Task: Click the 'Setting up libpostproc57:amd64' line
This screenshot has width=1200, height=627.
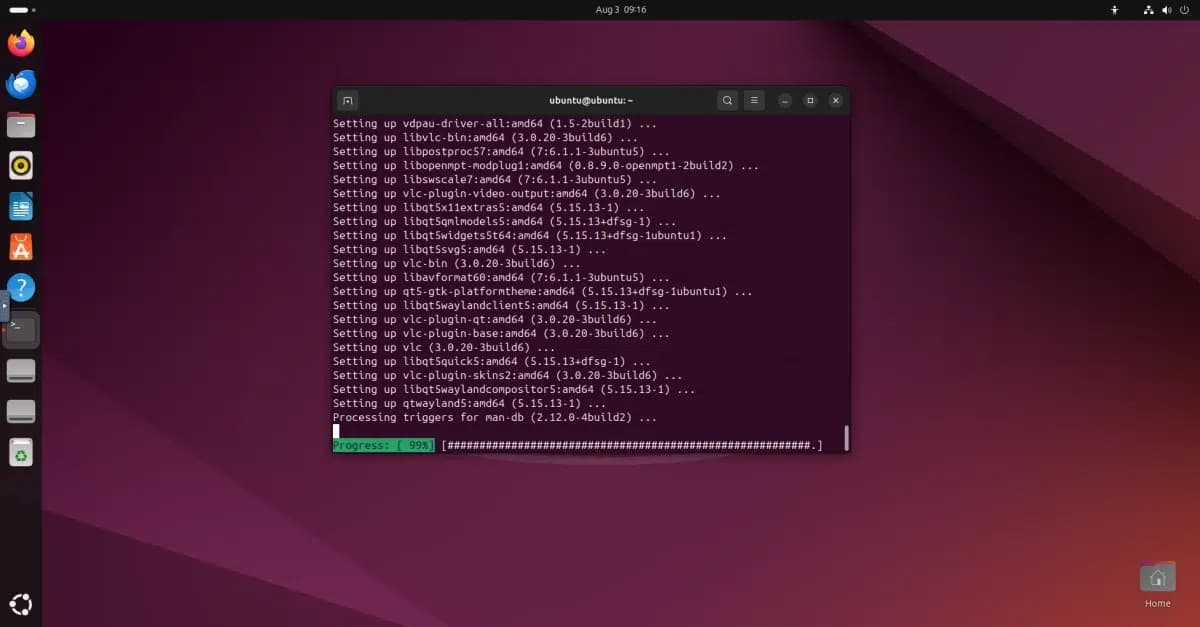Action: point(501,151)
